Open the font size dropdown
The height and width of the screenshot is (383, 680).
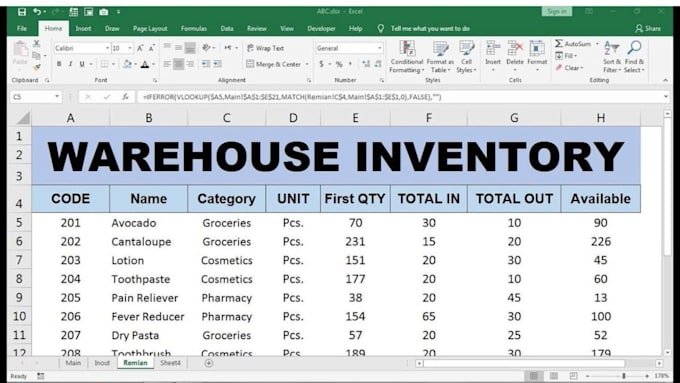pyautogui.click(x=130, y=48)
